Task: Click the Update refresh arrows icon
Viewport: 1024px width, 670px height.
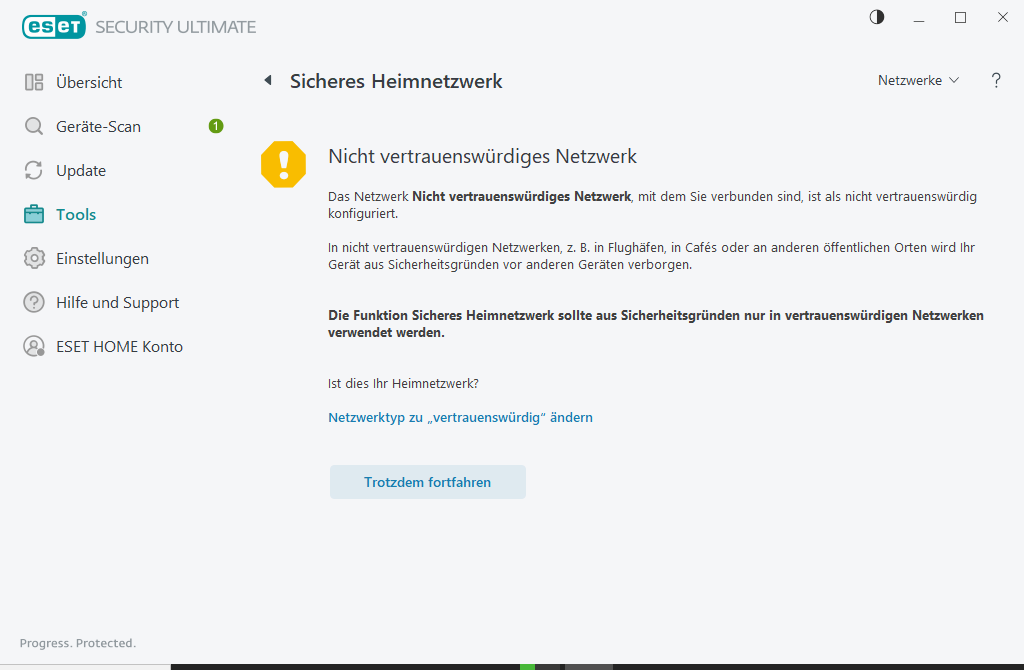Action: pyautogui.click(x=34, y=170)
